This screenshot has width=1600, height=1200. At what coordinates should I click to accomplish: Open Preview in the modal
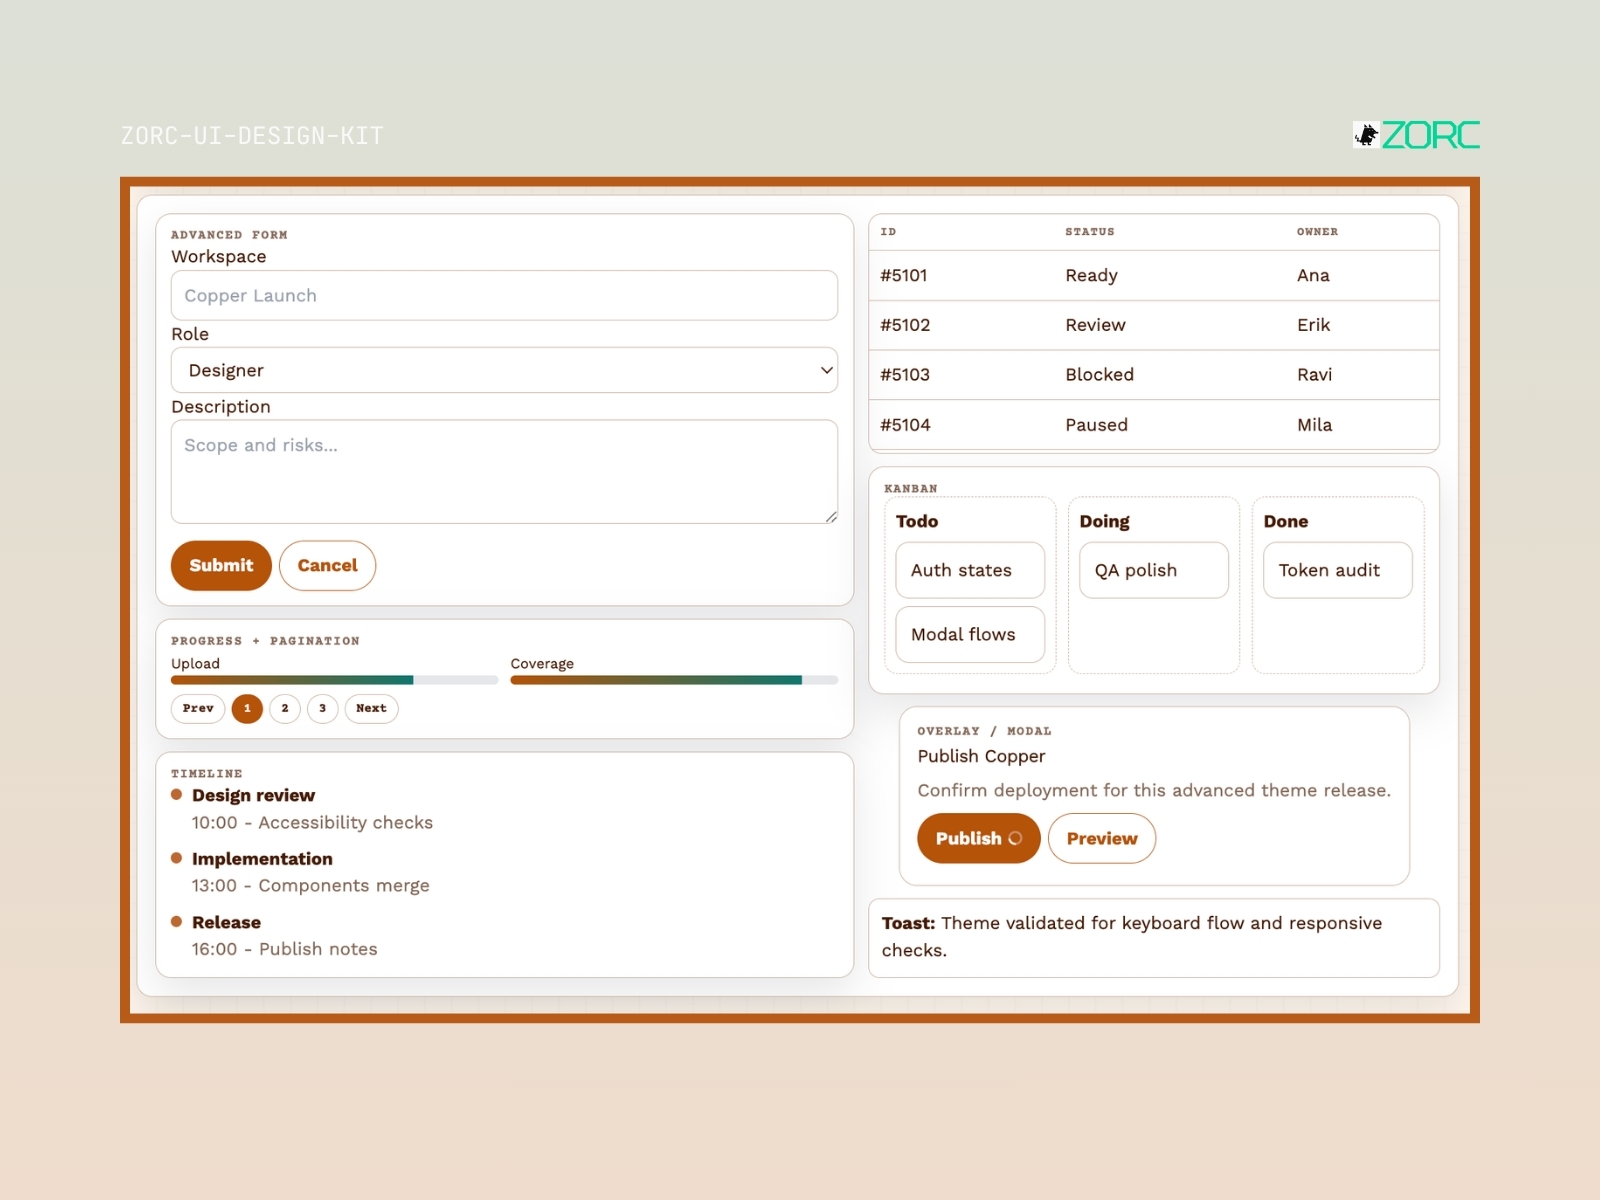tap(1102, 838)
